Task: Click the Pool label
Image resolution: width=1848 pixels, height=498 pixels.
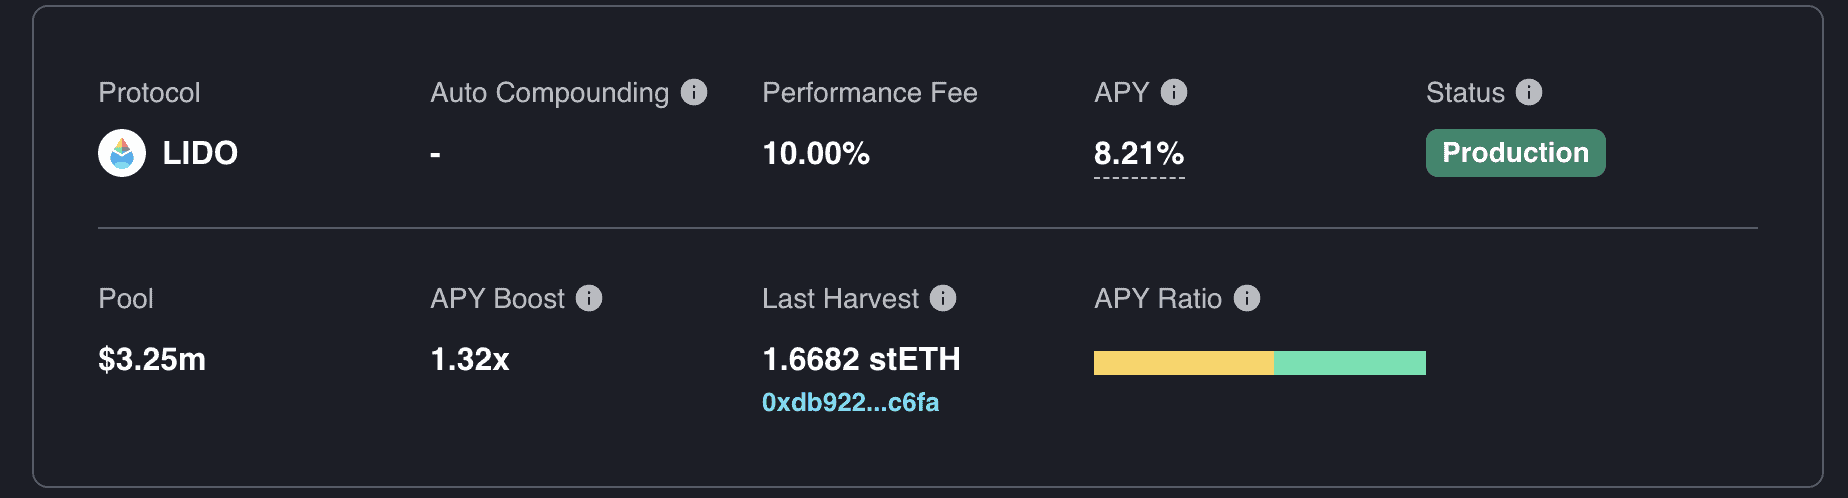Action: point(126,299)
